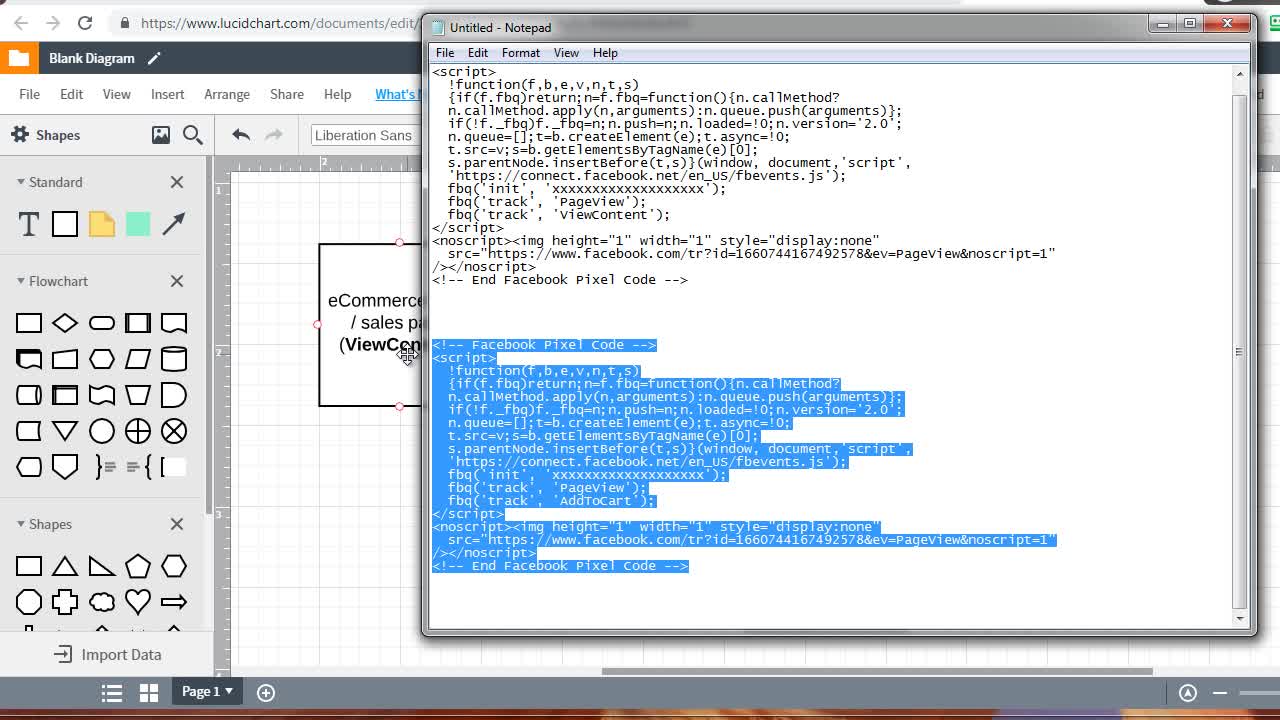
Task: Click the Shapes panel header button
Action: coord(46,135)
